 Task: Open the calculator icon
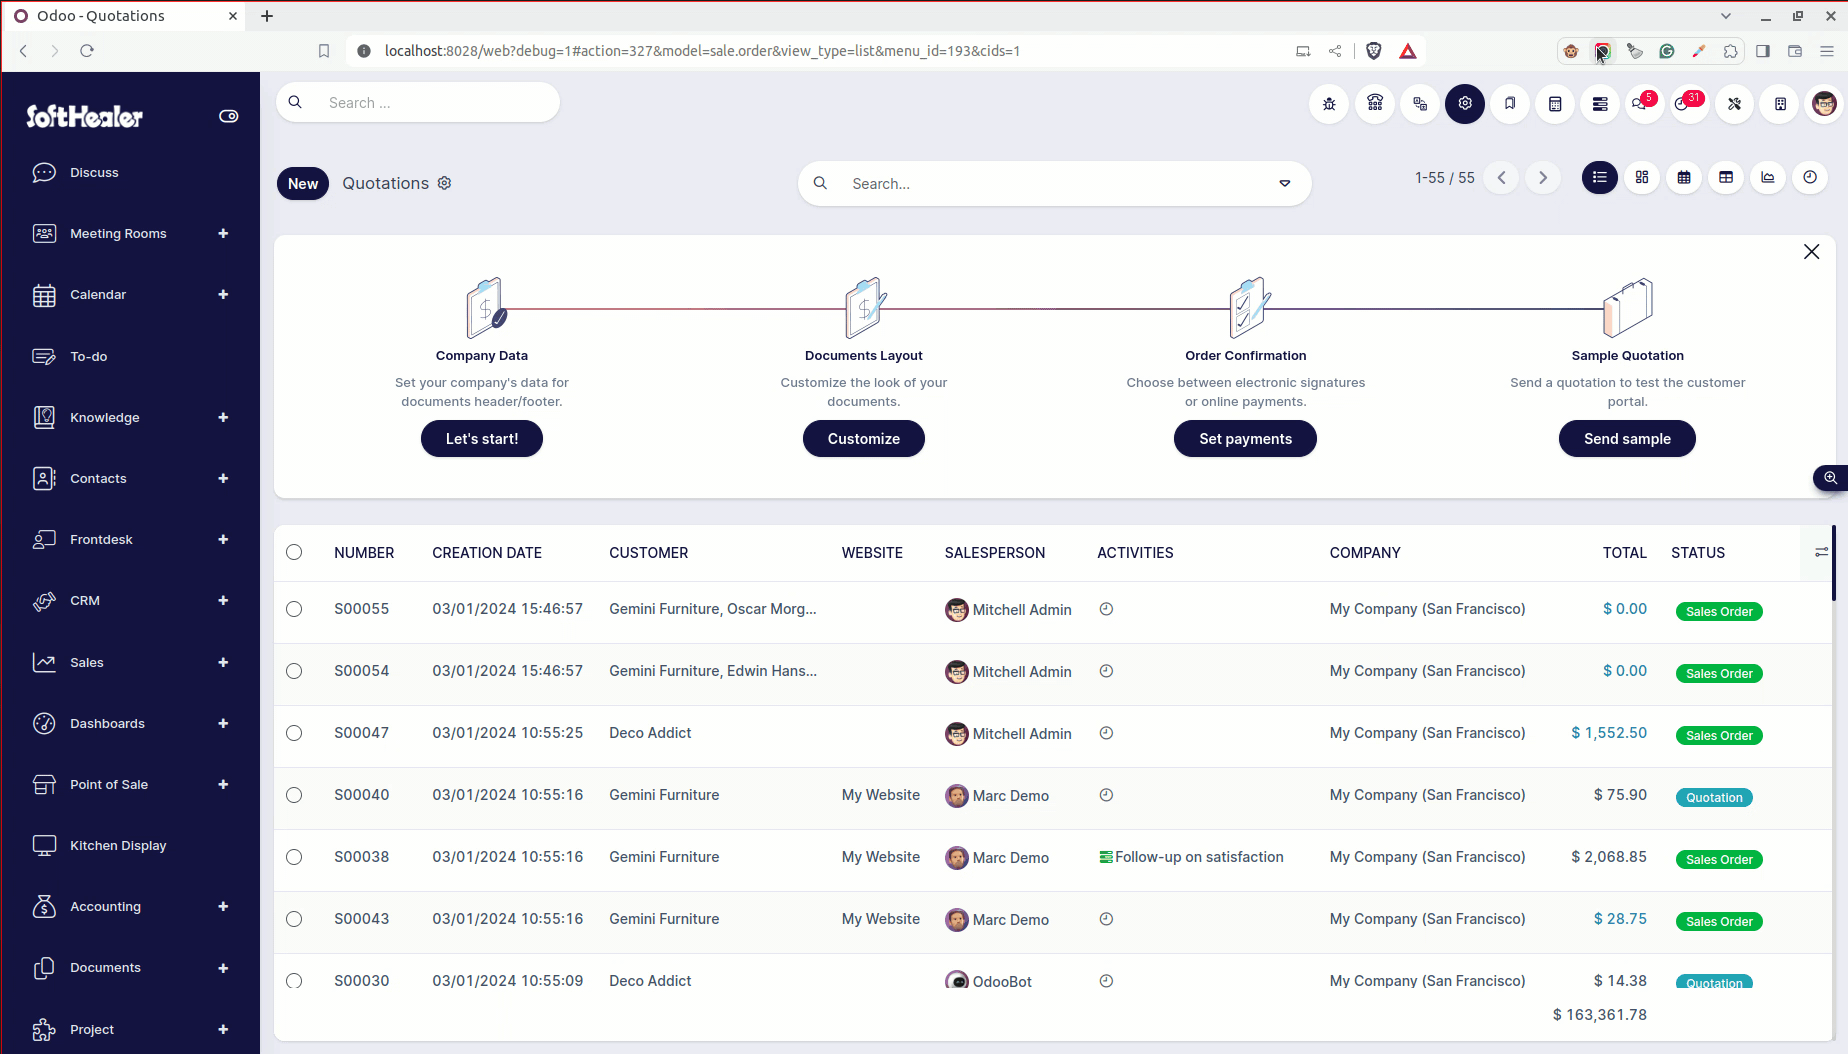[x=1555, y=104]
